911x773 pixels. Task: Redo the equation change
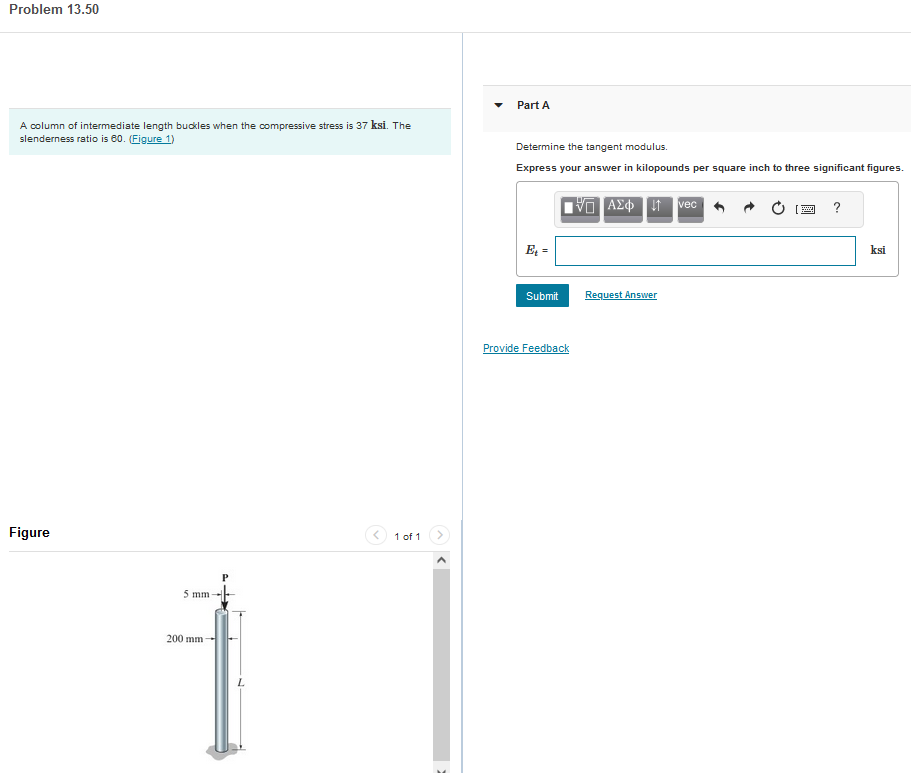[748, 207]
